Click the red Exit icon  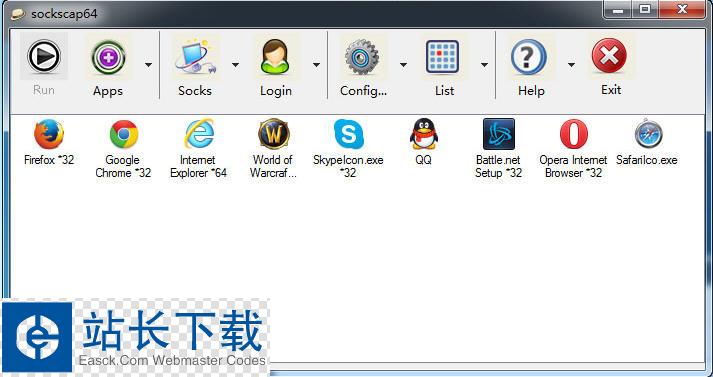coord(609,56)
